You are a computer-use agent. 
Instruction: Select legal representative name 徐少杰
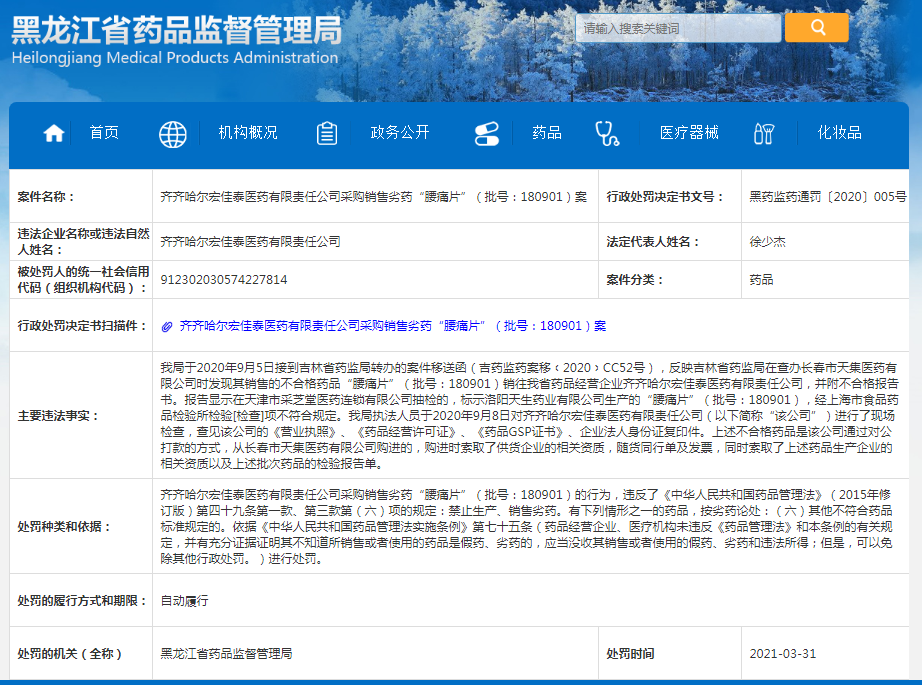tap(767, 242)
